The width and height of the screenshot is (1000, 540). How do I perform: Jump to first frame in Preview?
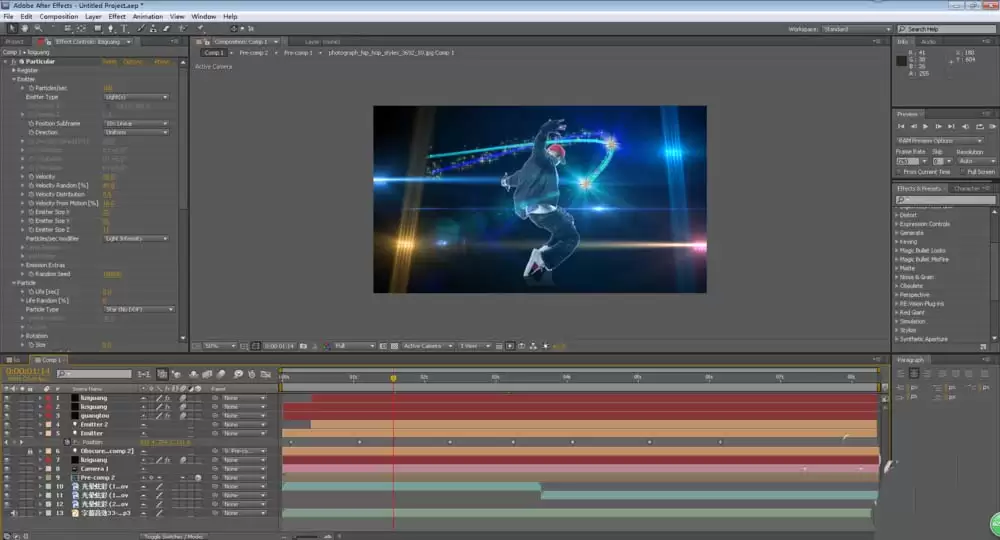pos(901,127)
